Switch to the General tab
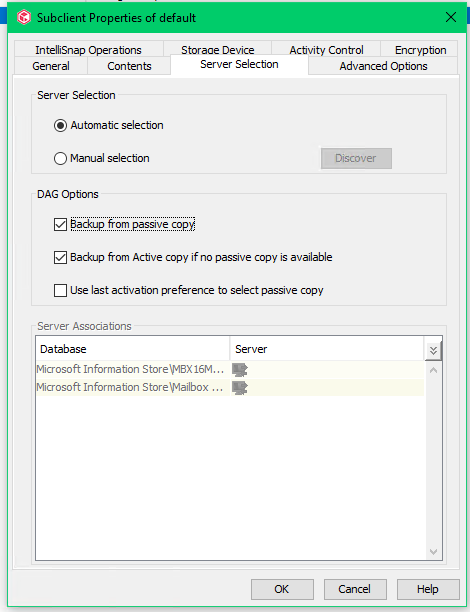This screenshot has height=612, width=470. pos(51,66)
